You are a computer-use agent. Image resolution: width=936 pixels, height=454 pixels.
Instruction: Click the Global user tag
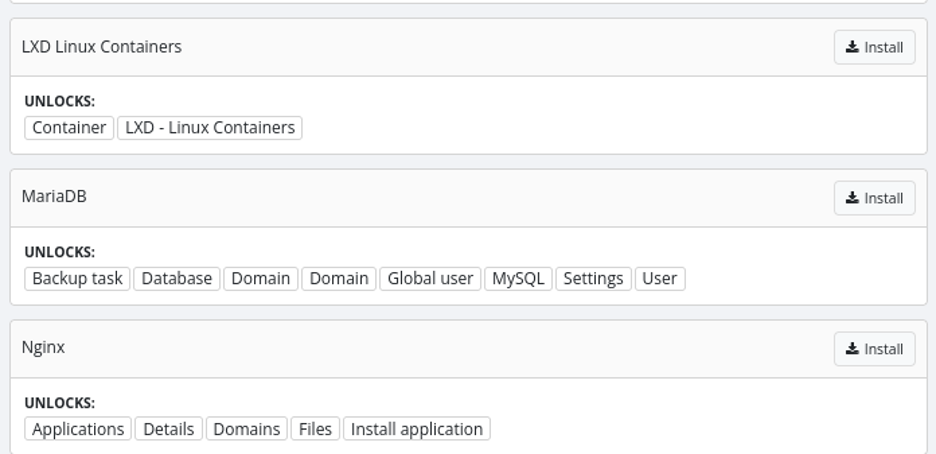pos(430,279)
